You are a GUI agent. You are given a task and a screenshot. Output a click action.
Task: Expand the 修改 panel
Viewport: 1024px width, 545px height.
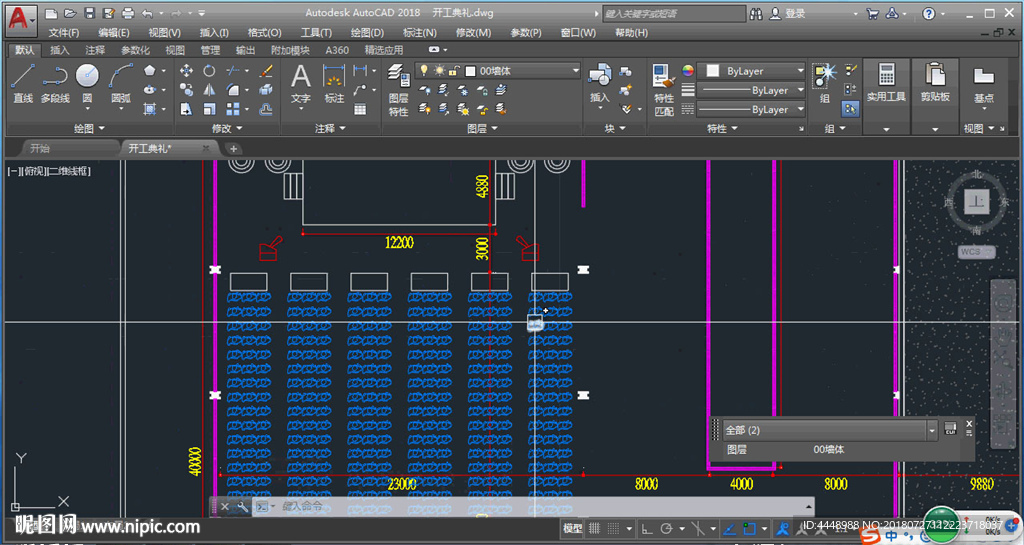226,129
